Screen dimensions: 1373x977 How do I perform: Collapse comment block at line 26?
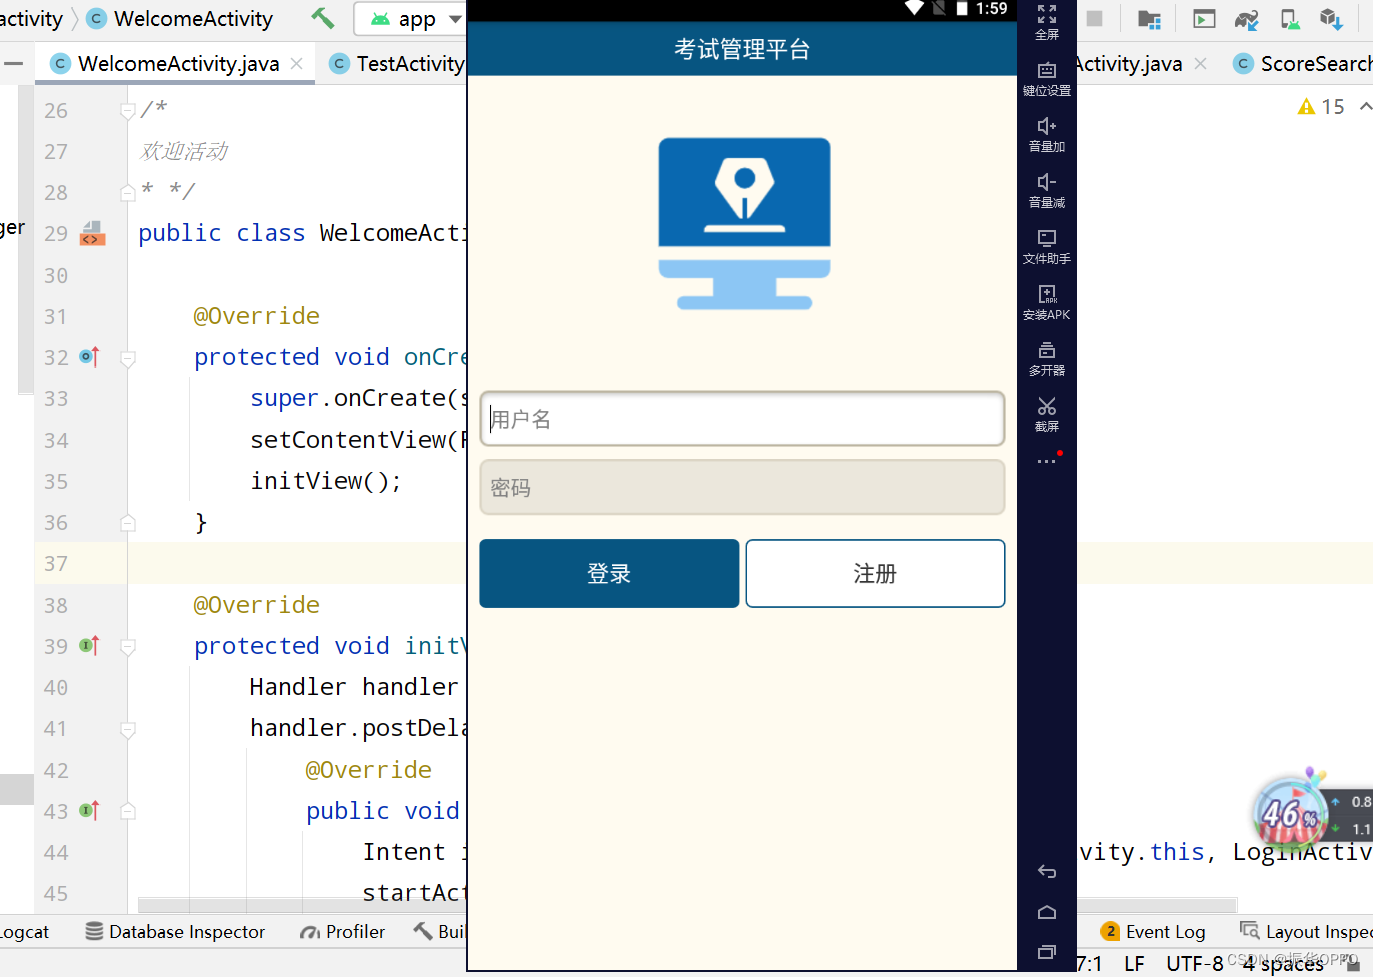[x=128, y=110]
